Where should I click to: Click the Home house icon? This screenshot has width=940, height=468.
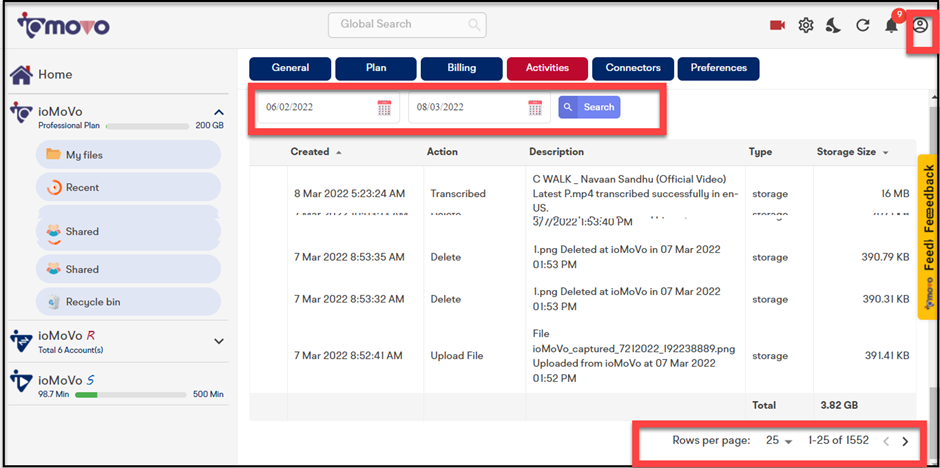pyautogui.click(x=21, y=74)
